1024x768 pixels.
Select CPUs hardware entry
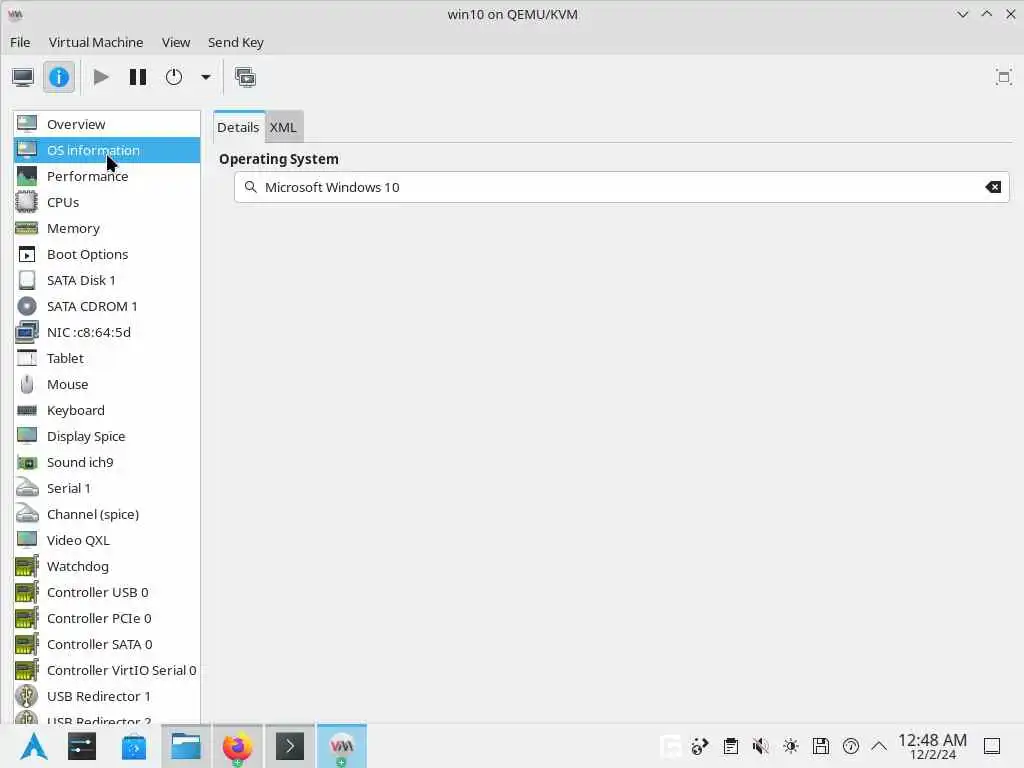pyautogui.click(x=107, y=202)
